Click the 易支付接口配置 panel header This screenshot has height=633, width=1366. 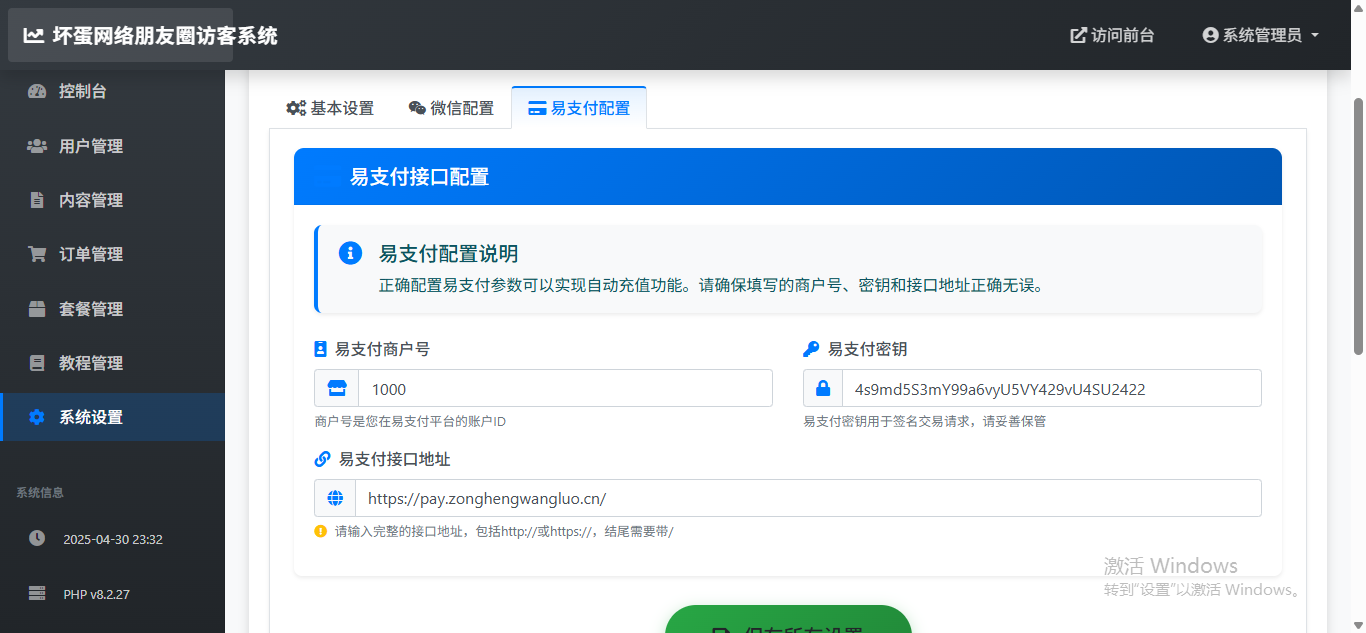click(788, 177)
